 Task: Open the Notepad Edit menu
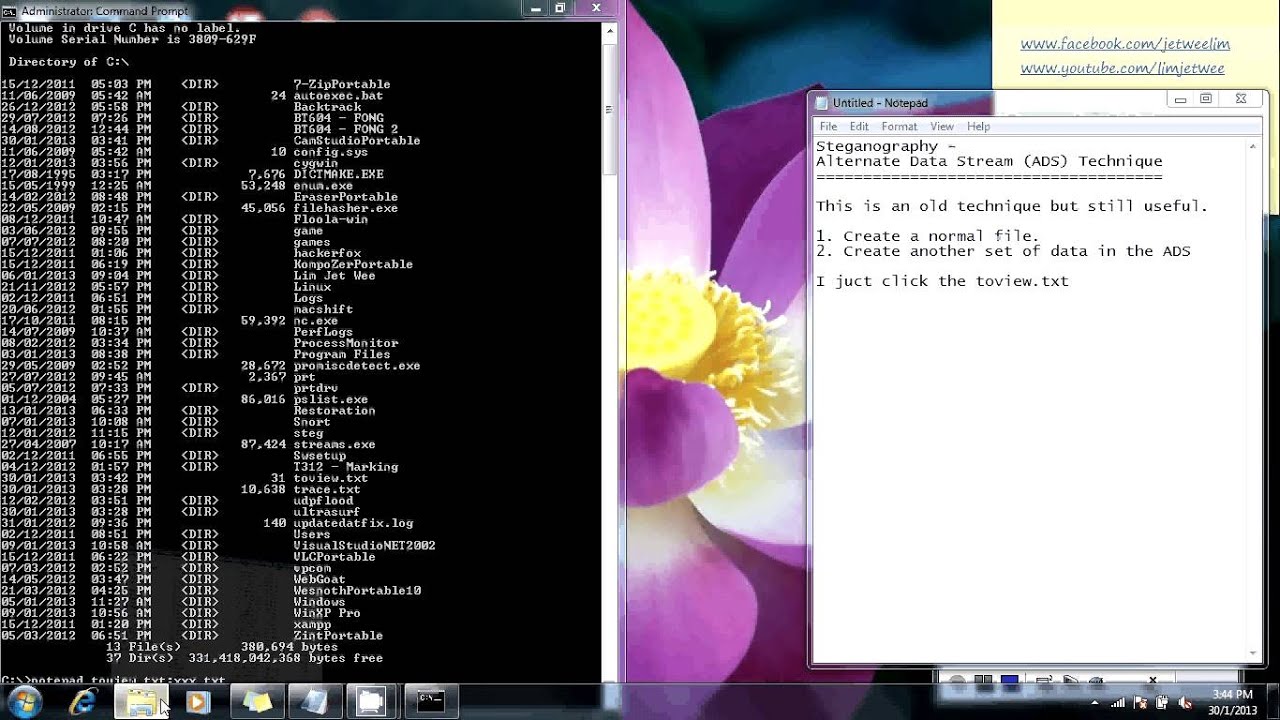[x=859, y=127]
